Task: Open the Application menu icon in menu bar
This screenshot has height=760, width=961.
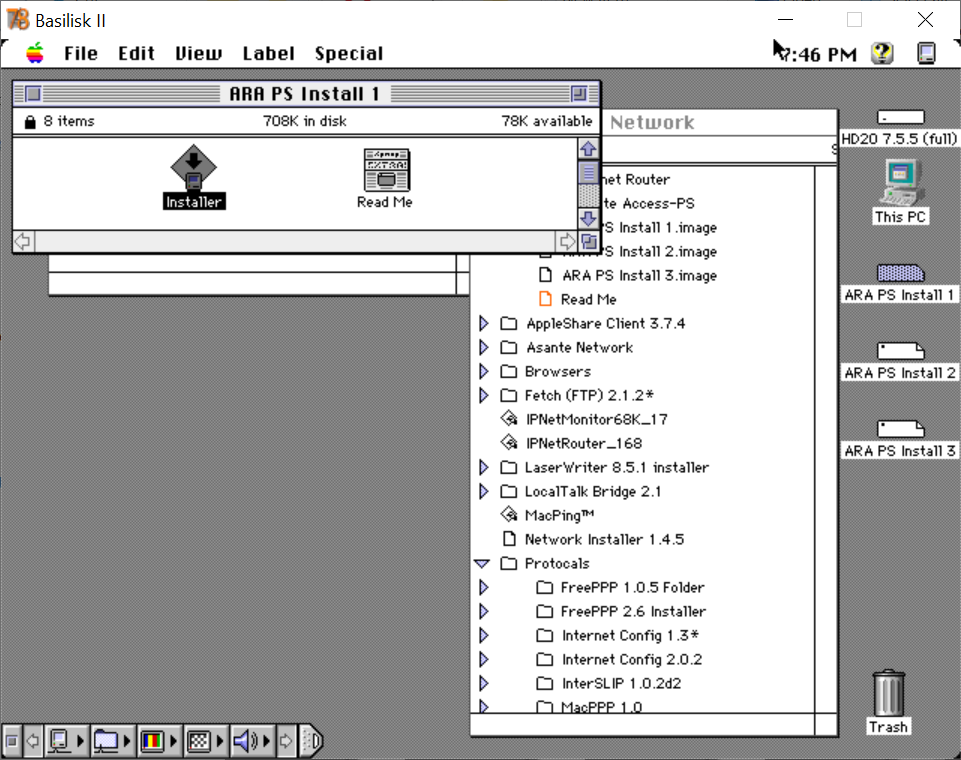Action: [x=926, y=53]
